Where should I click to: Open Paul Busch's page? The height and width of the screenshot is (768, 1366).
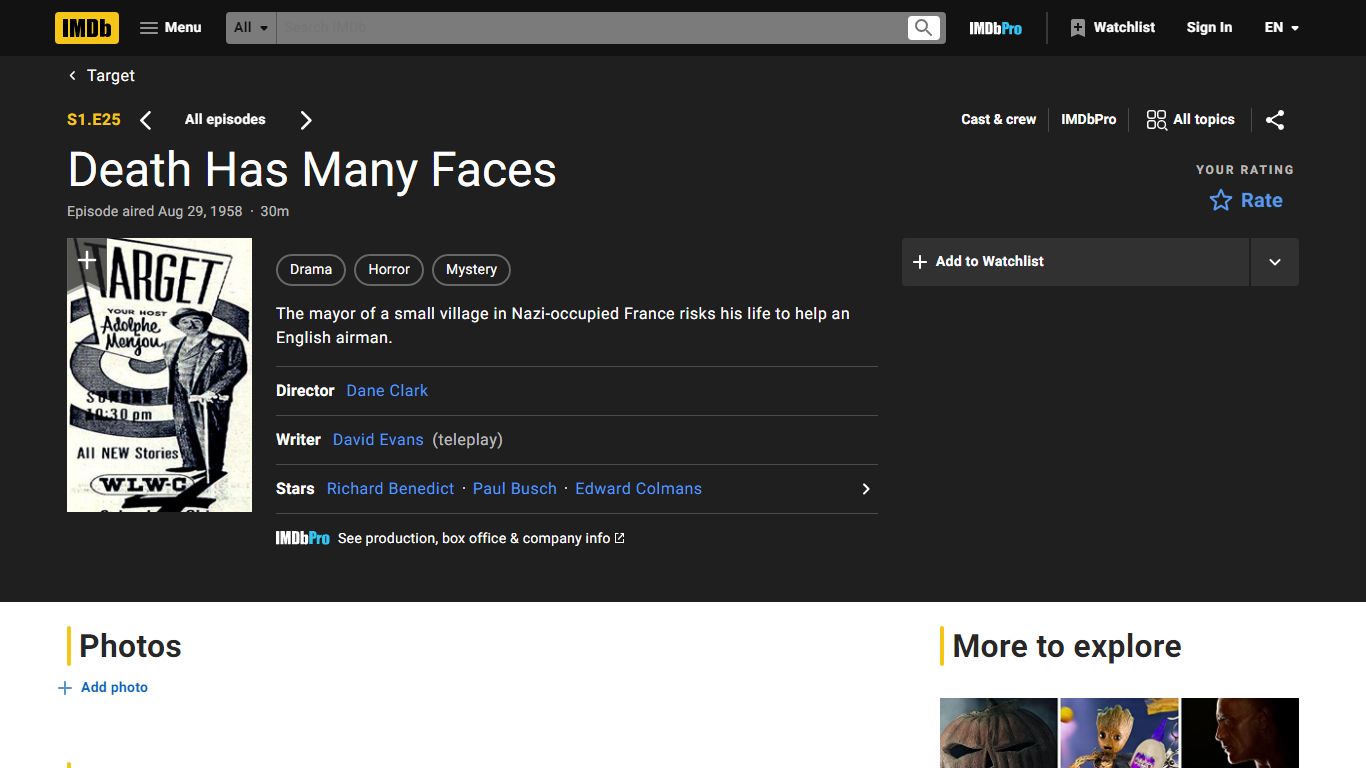pyautogui.click(x=515, y=489)
